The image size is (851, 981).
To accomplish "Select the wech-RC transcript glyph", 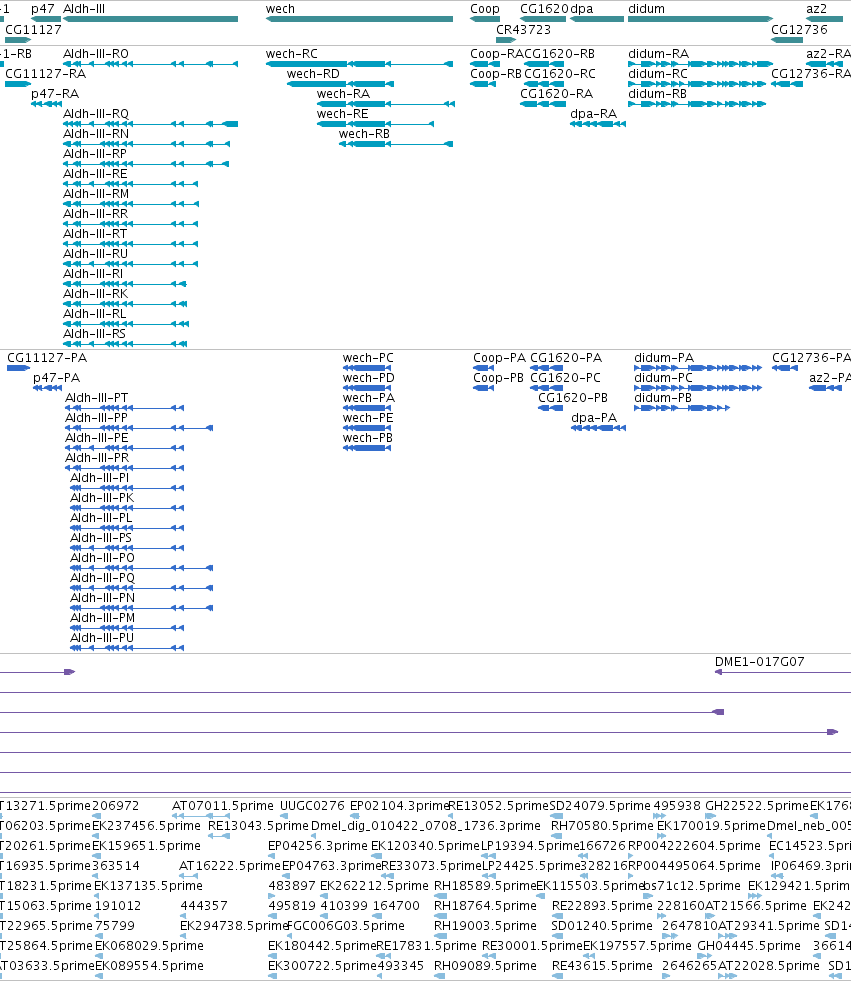I will point(359,64).
